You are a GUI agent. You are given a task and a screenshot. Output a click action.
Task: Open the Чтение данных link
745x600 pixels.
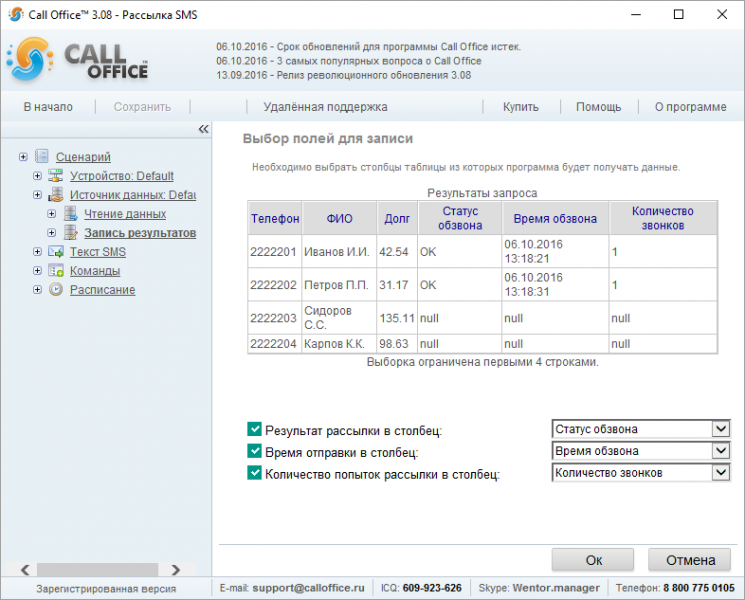(125, 214)
